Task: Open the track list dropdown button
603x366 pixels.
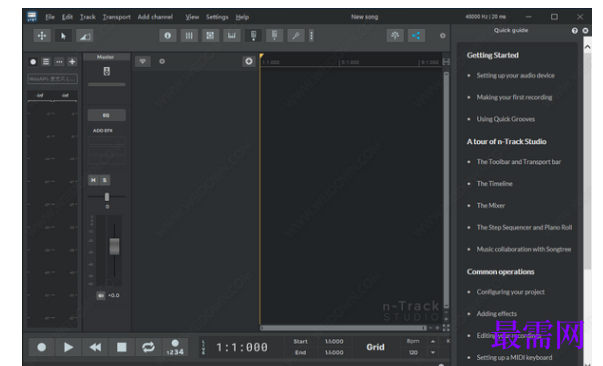Action: click(x=143, y=61)
